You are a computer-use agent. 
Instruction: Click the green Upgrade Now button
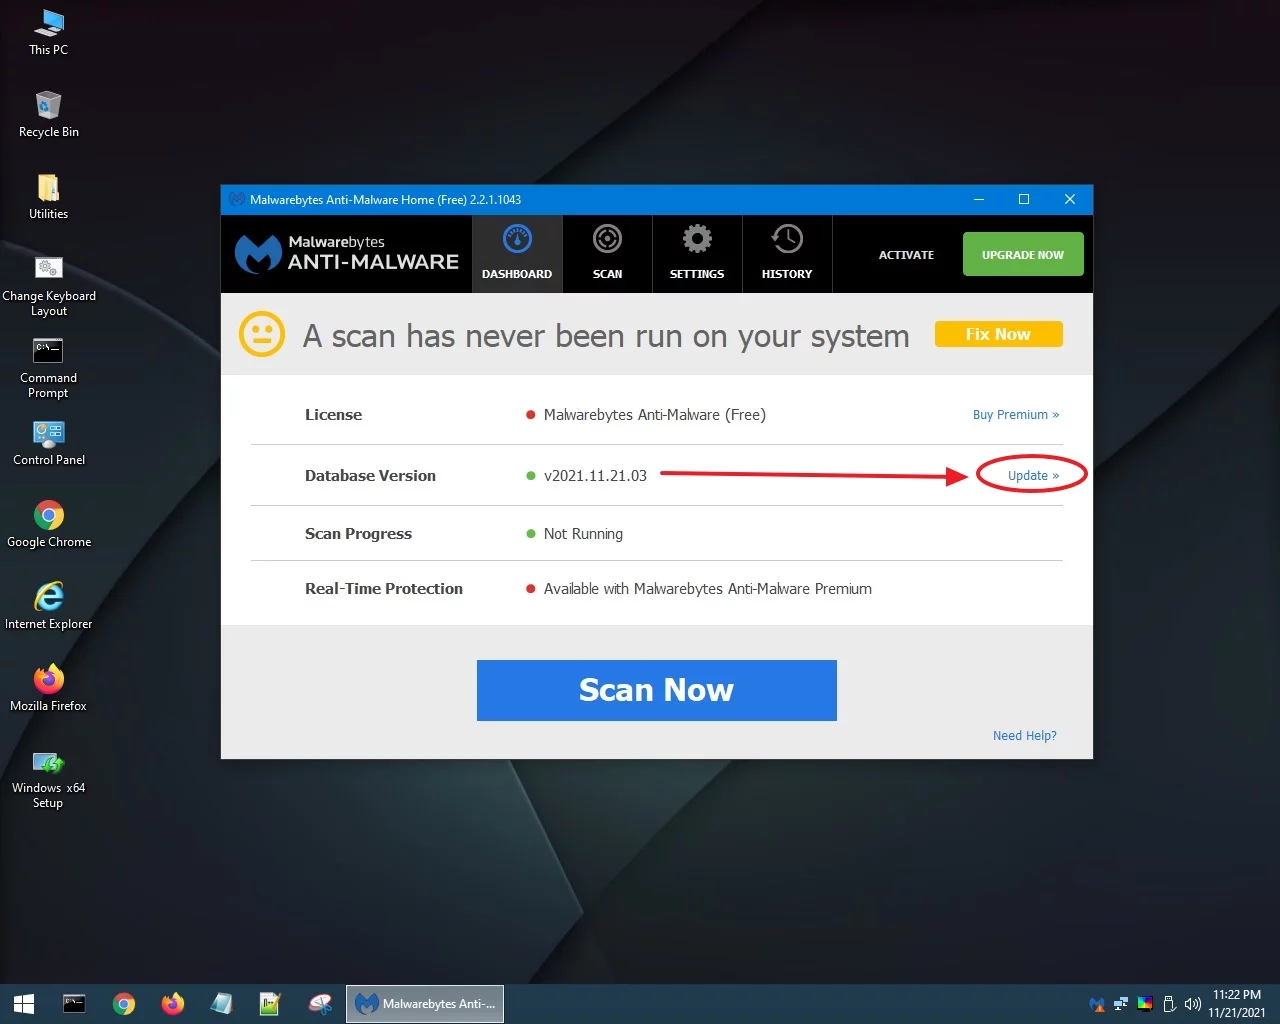1023,255
